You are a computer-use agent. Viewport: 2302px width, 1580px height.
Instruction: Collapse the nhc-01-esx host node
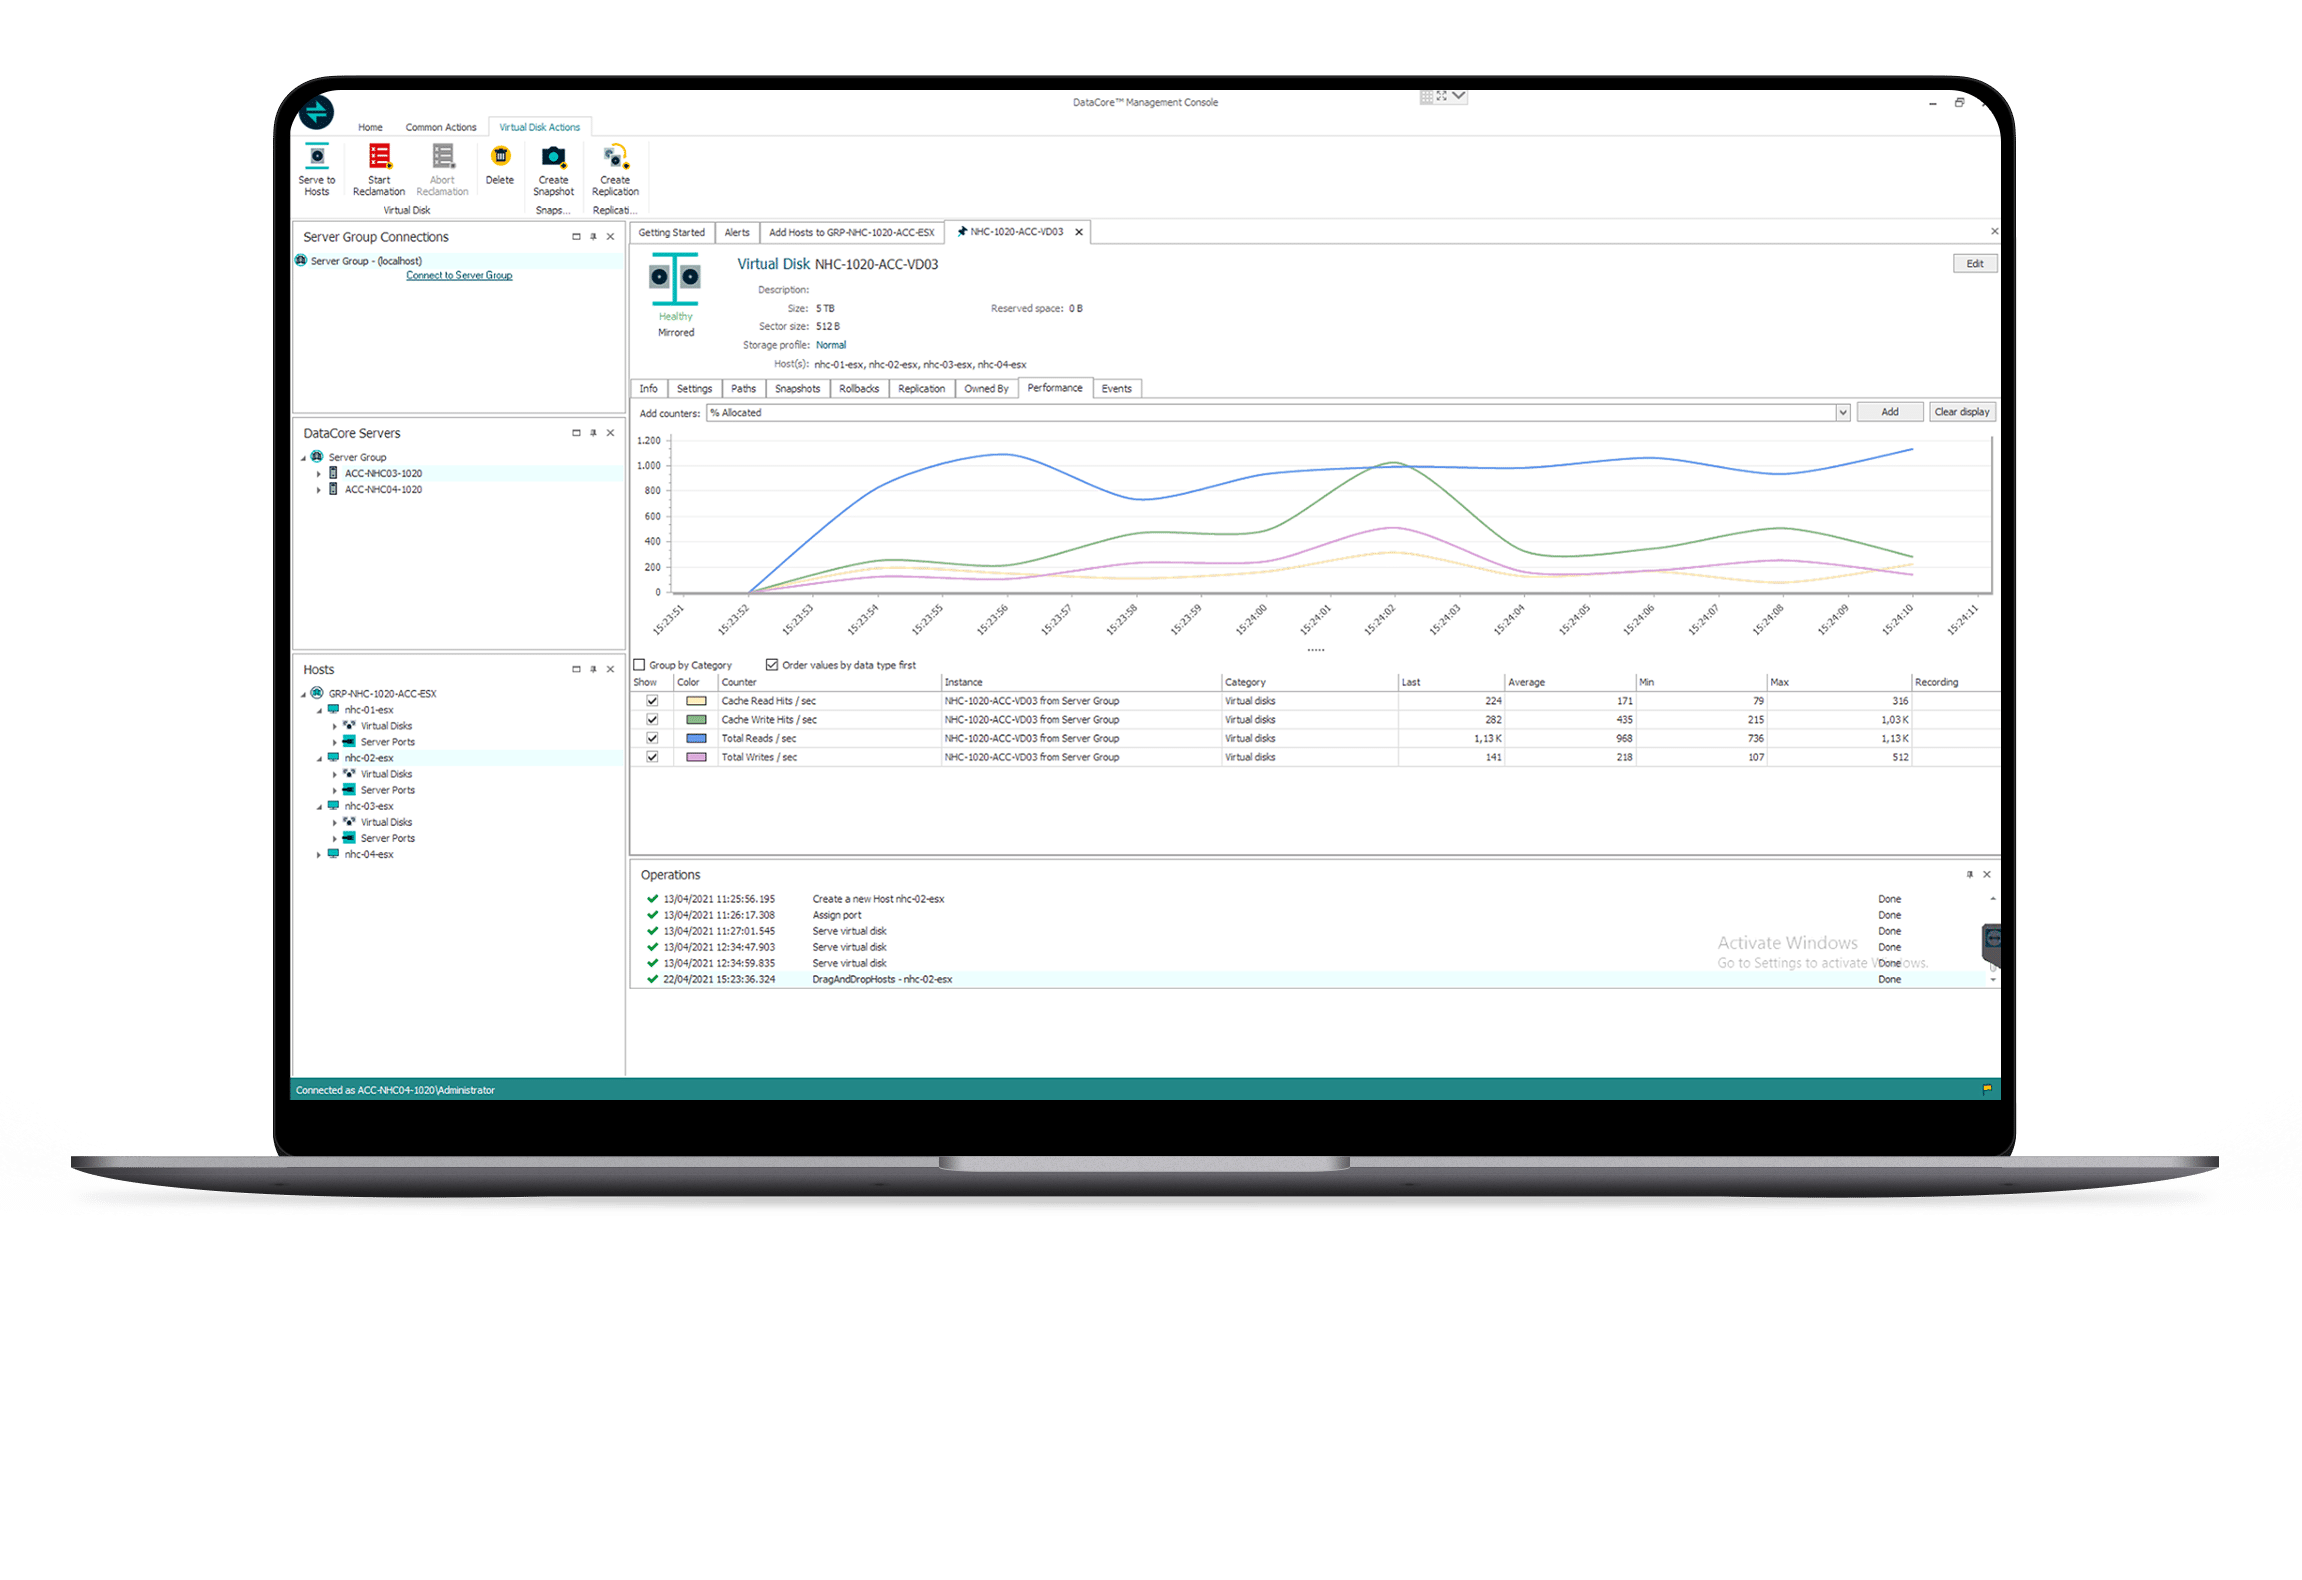click(x=320, y=710)
